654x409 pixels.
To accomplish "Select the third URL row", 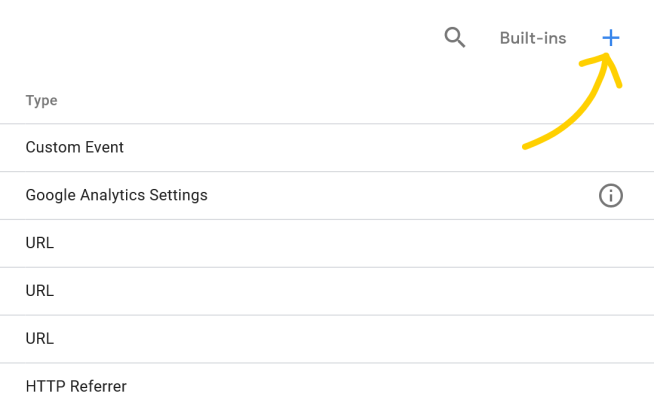I will point(327,339).
